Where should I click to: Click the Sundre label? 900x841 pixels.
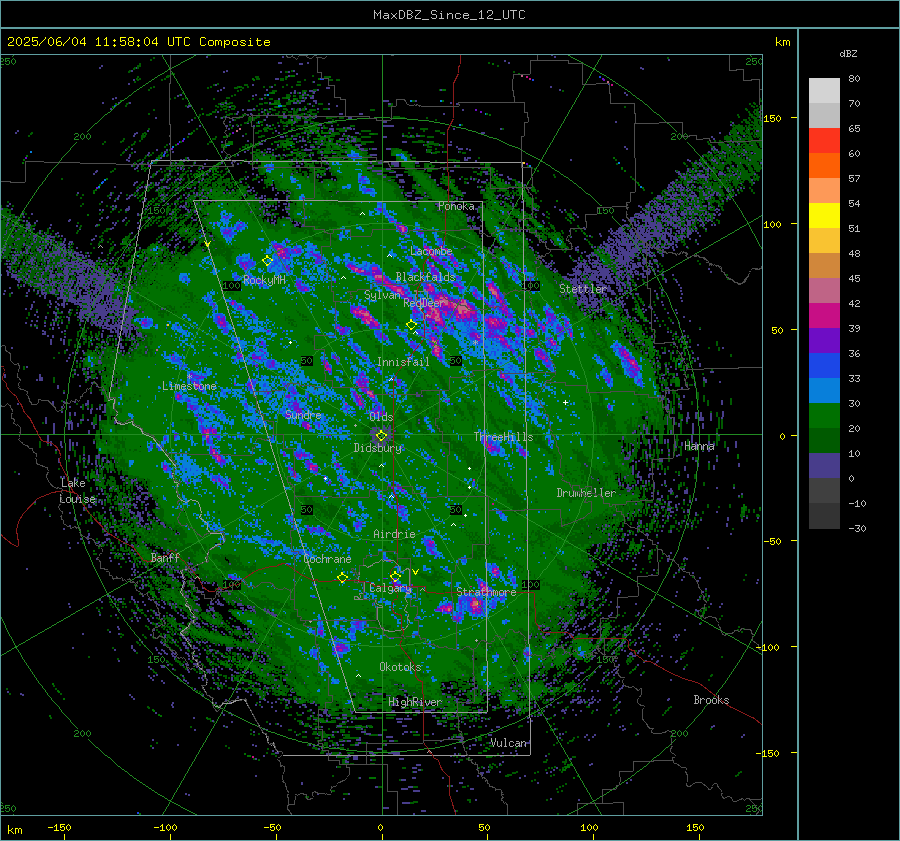303,415
